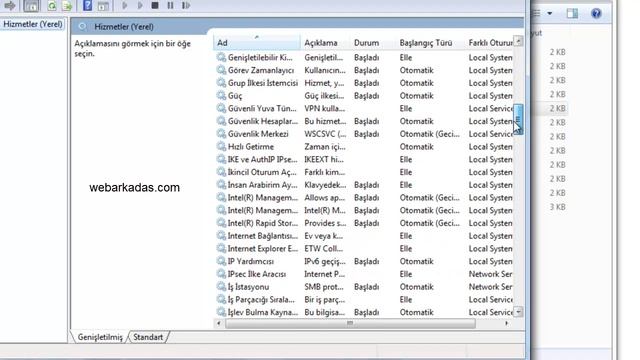Click the second play arrow toolbar icon

point(140,6)
